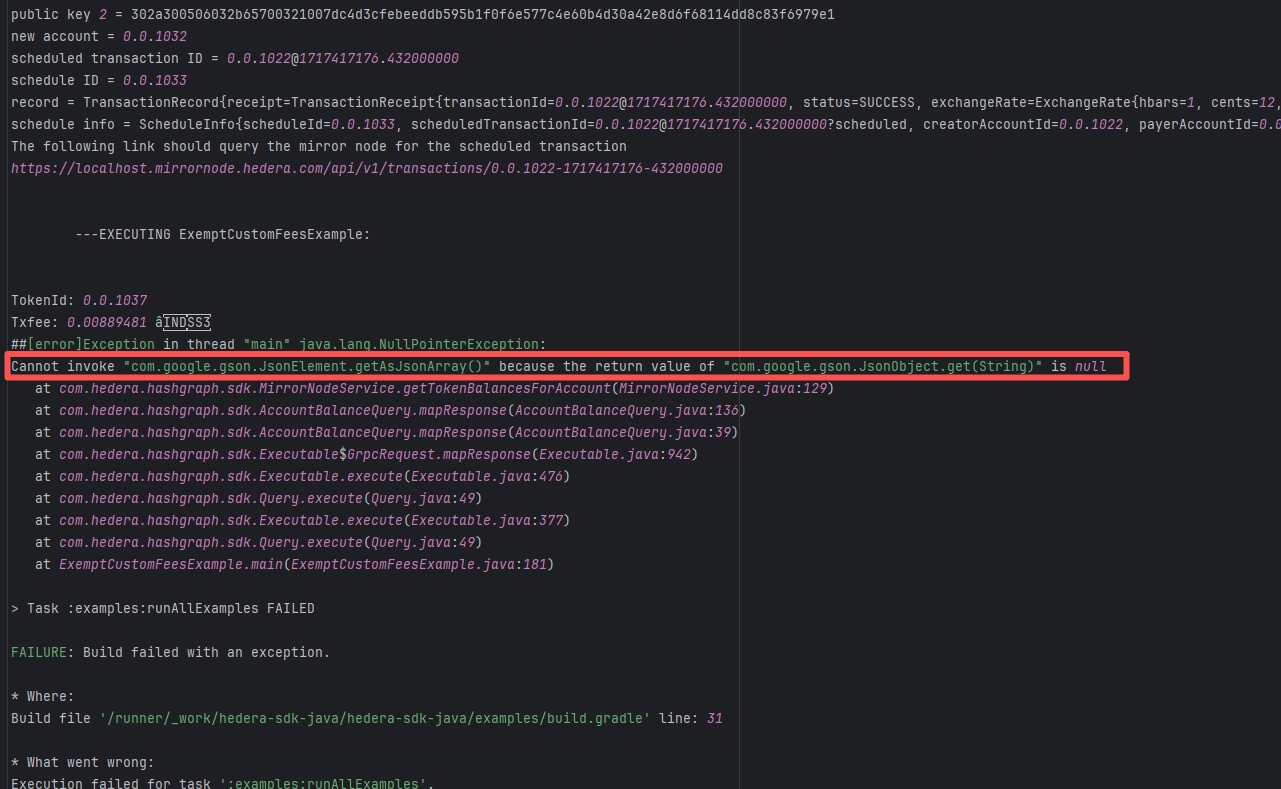Click the 'Task :examples:runAllExamples FAILED' line
This screenshot has height=789, width=1281.
[163, 608]
